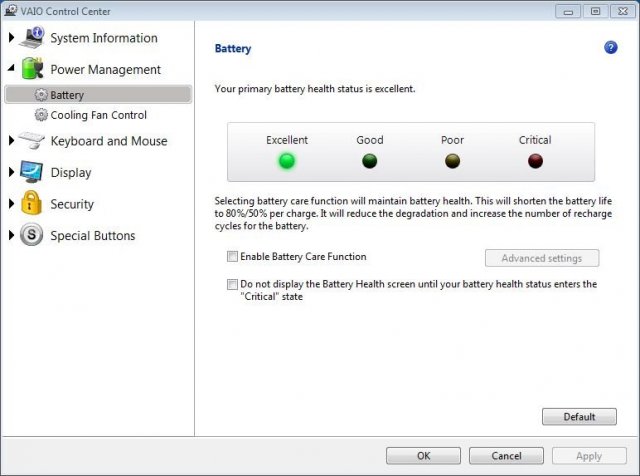Click the battery care function description paragraph
Viewport: 640px width, 476px height.
pyautogui.click(x=413, y=213)
